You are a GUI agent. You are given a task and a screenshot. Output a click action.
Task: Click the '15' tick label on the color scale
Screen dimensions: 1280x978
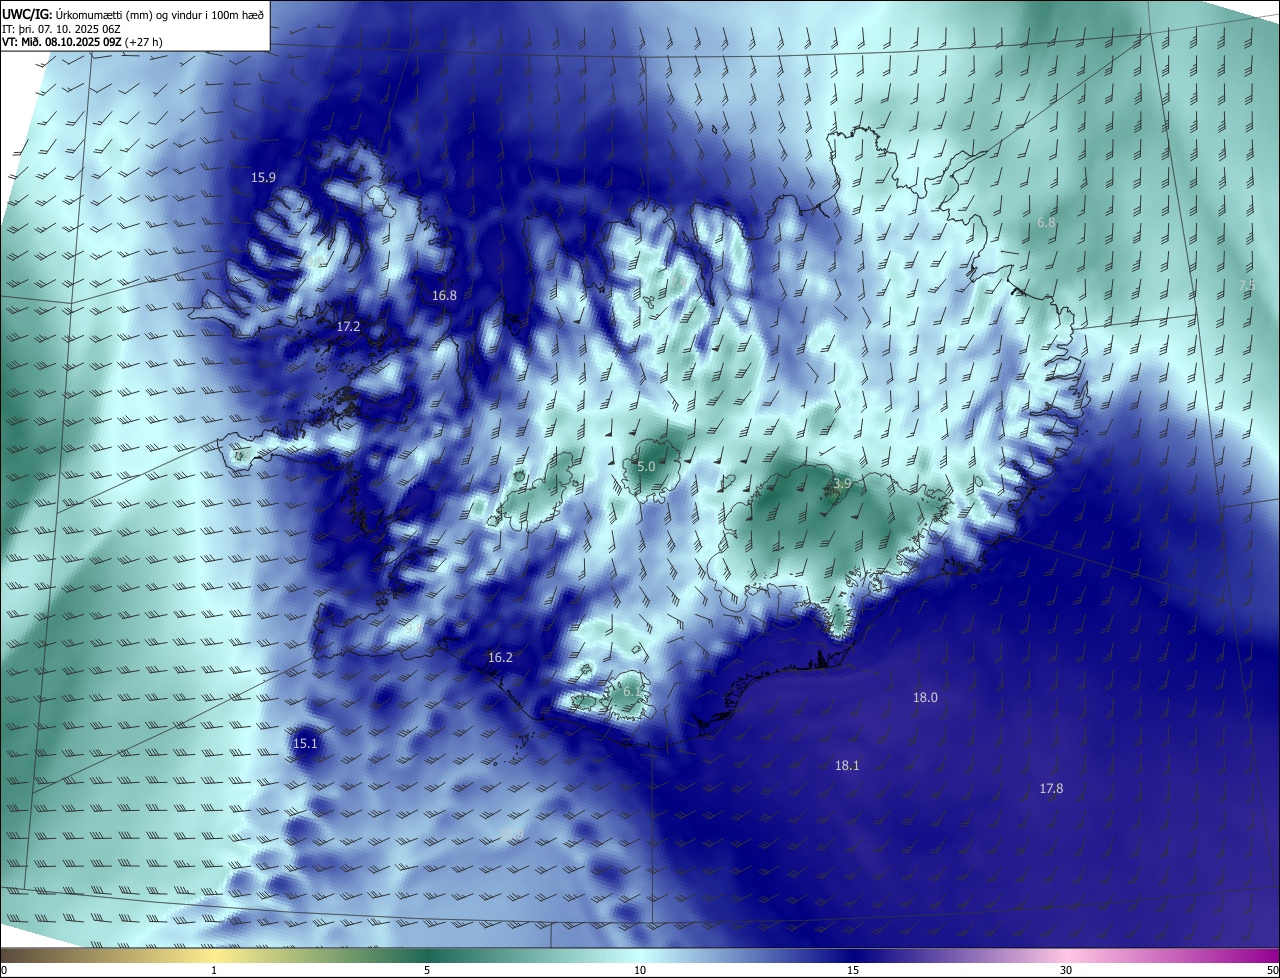(853, 970)
